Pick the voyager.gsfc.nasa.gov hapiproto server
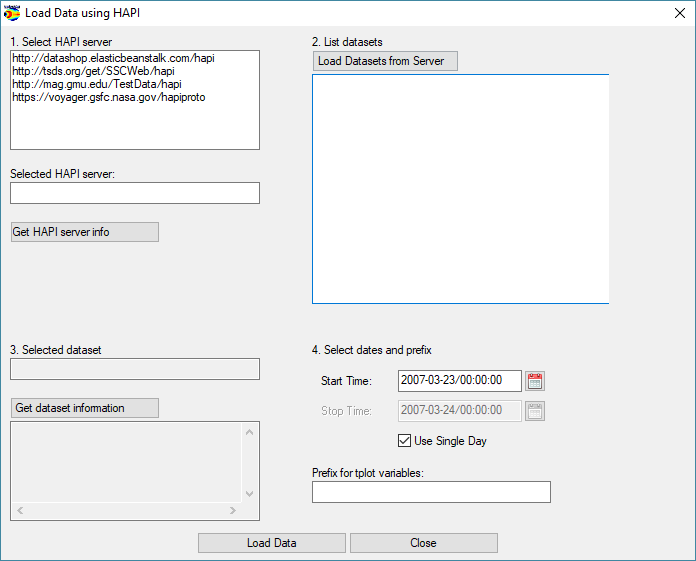This screenshot has height=561, width=696. tap(108, 97)
